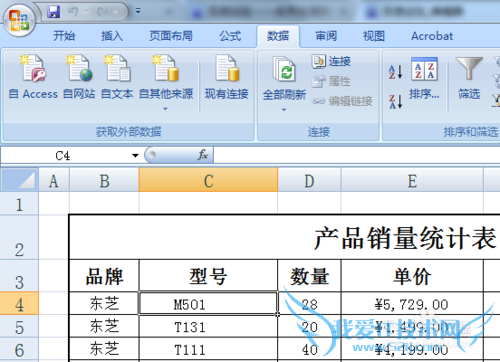The height and width of the screenshot is (362, 500).
Task: Import data 自文本
Action: pyautogui.click(x=117, y=77)
